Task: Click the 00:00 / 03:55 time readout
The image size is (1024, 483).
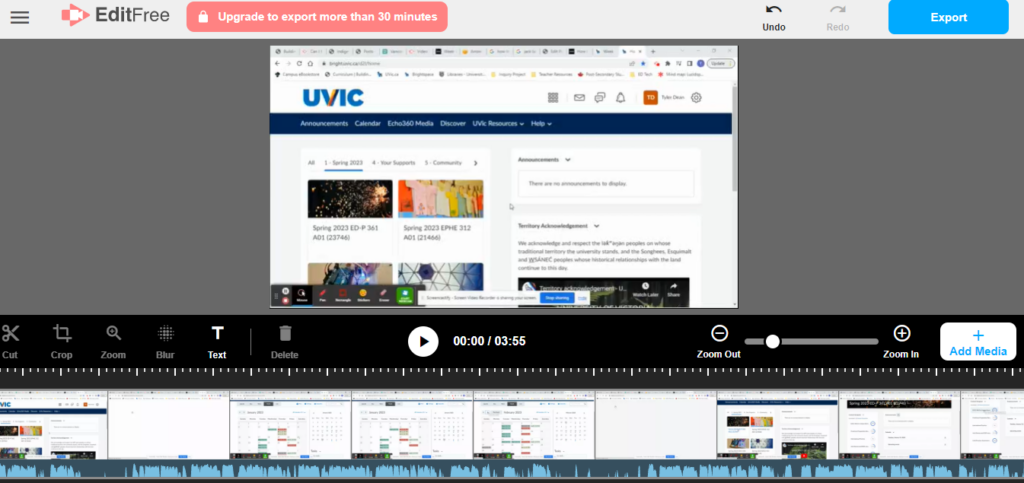Action: click(489, 341)
